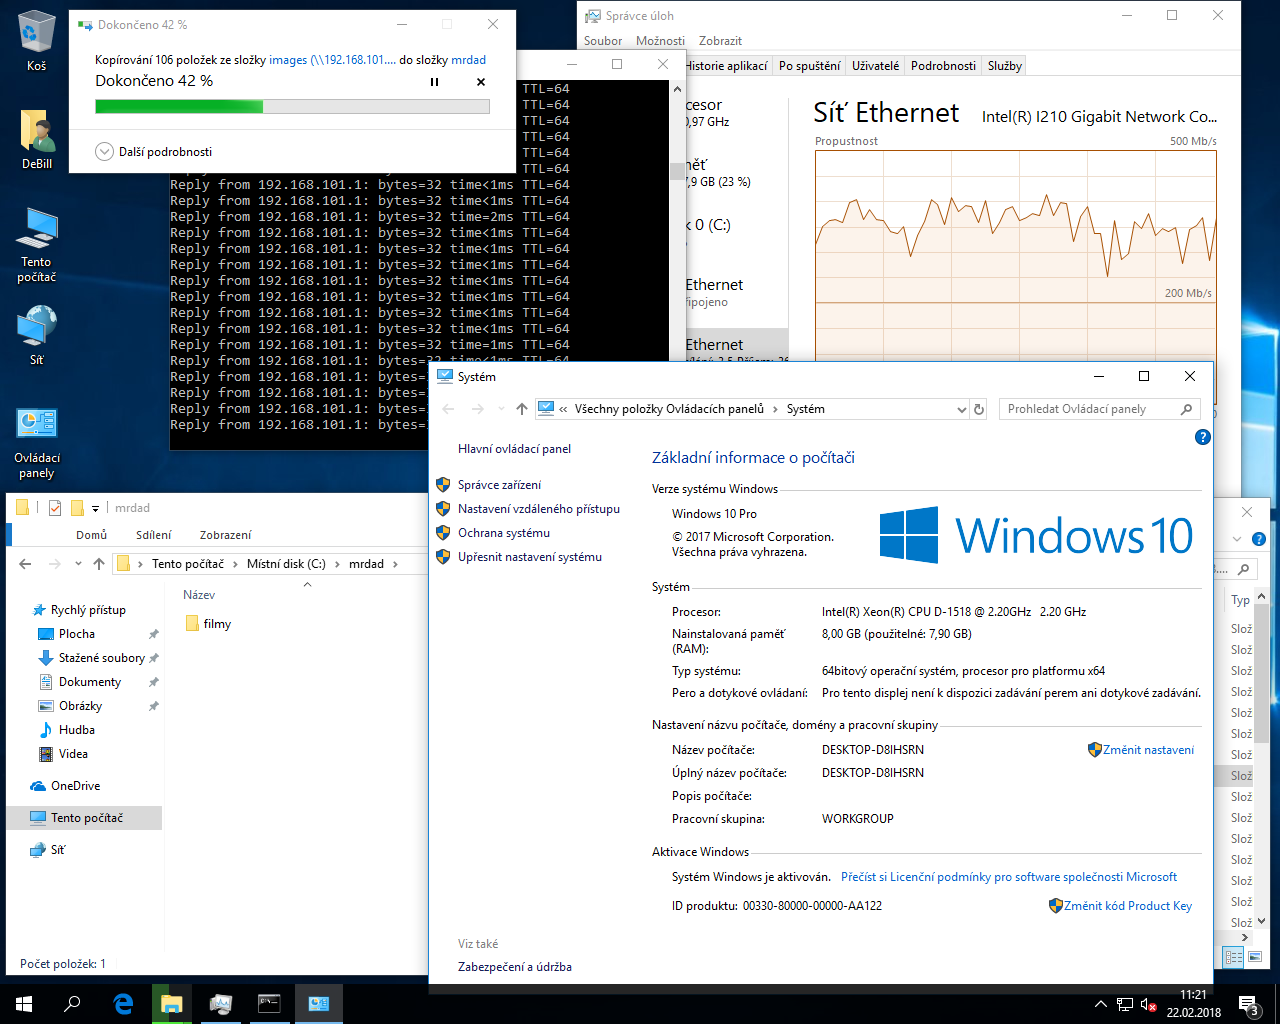
Task: Switch to details view in the background Explorer window
Action: [x=1234, y=957]
